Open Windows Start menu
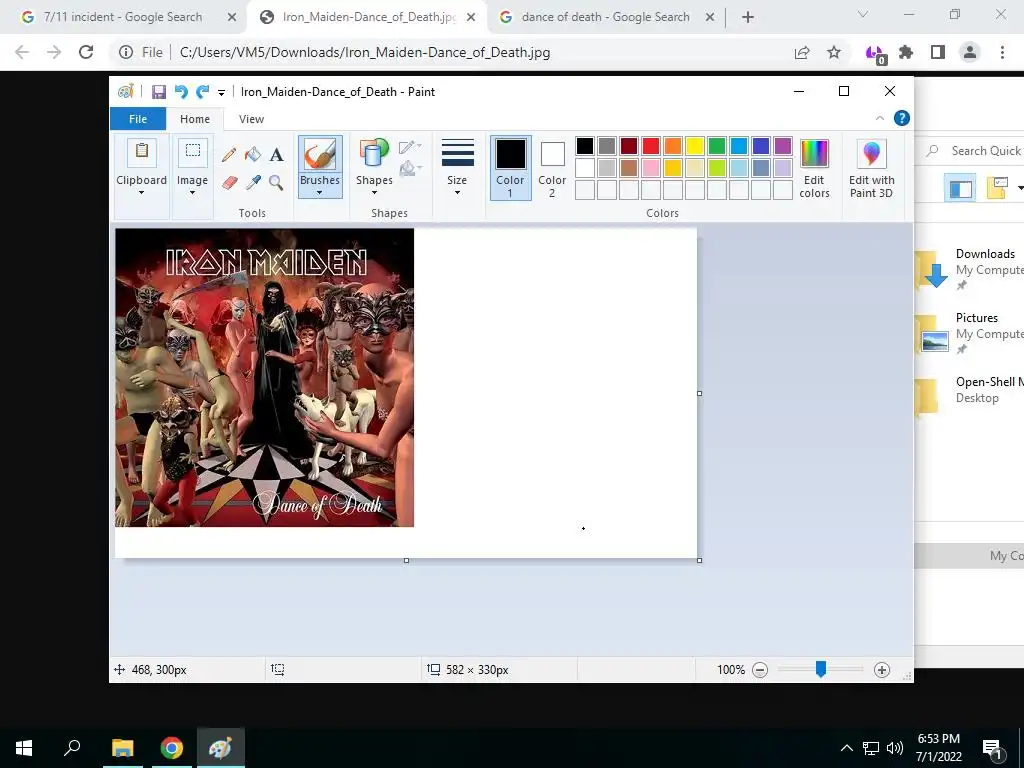This screenshot has height=768, width=1024. coord(24,748)
